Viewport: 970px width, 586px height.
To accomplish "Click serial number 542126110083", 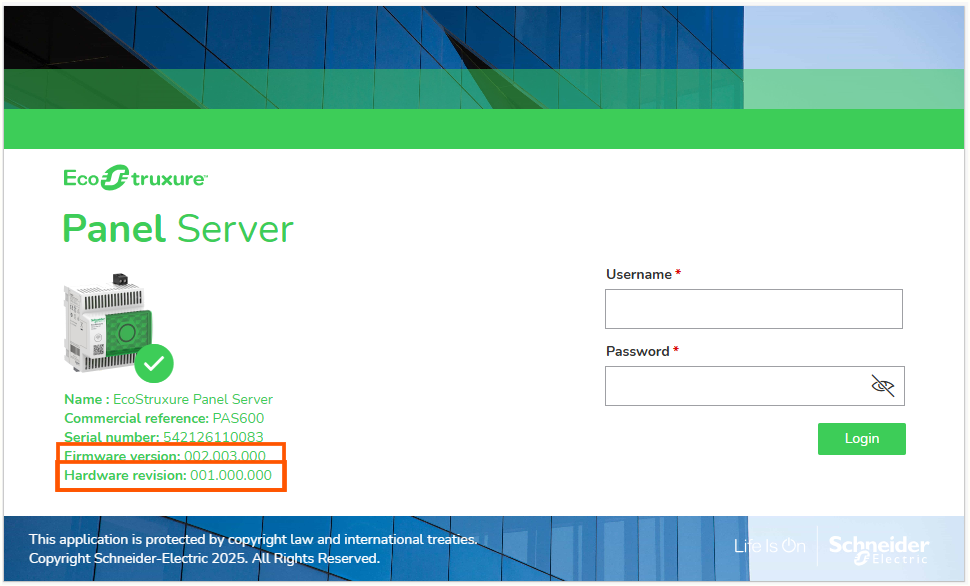I will pyautogui.click(x=213, y=437).
